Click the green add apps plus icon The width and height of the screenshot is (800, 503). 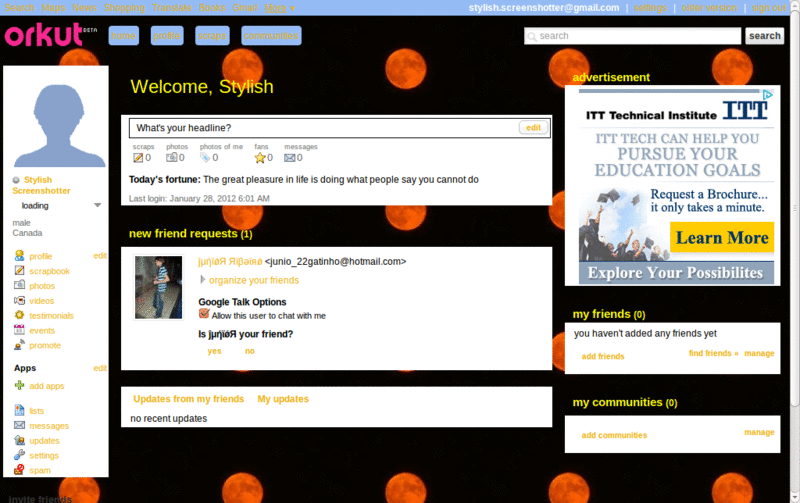tap(19, 385)
